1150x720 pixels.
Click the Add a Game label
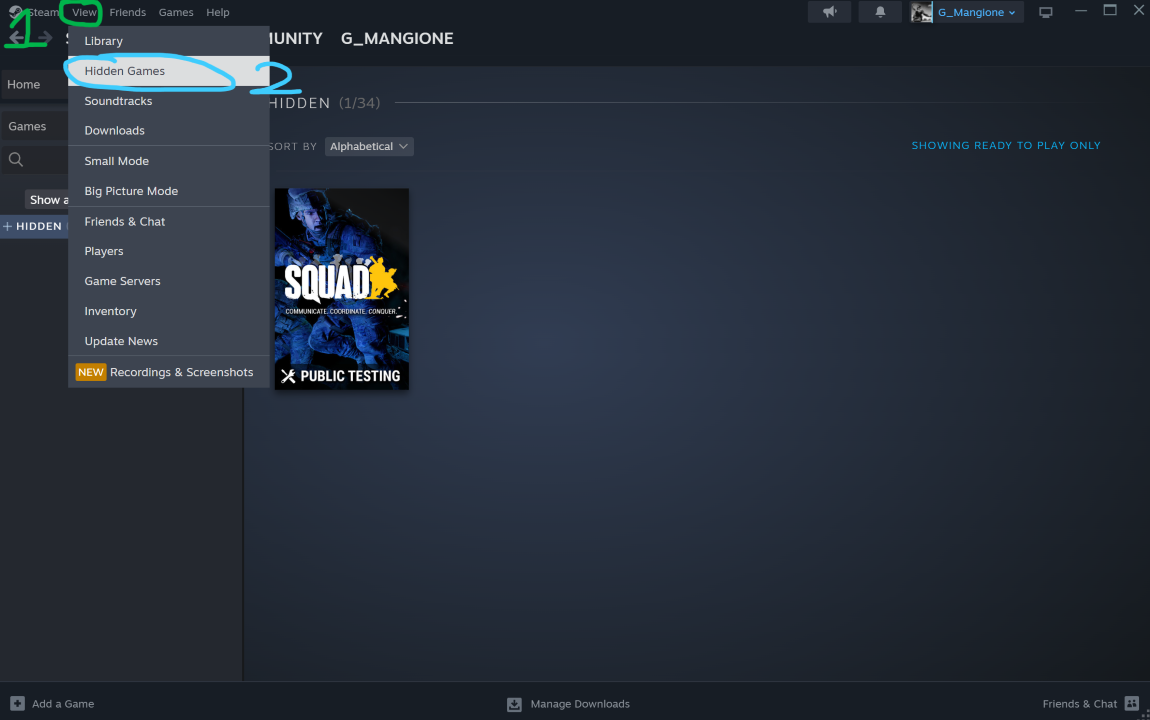coord(63,704)
